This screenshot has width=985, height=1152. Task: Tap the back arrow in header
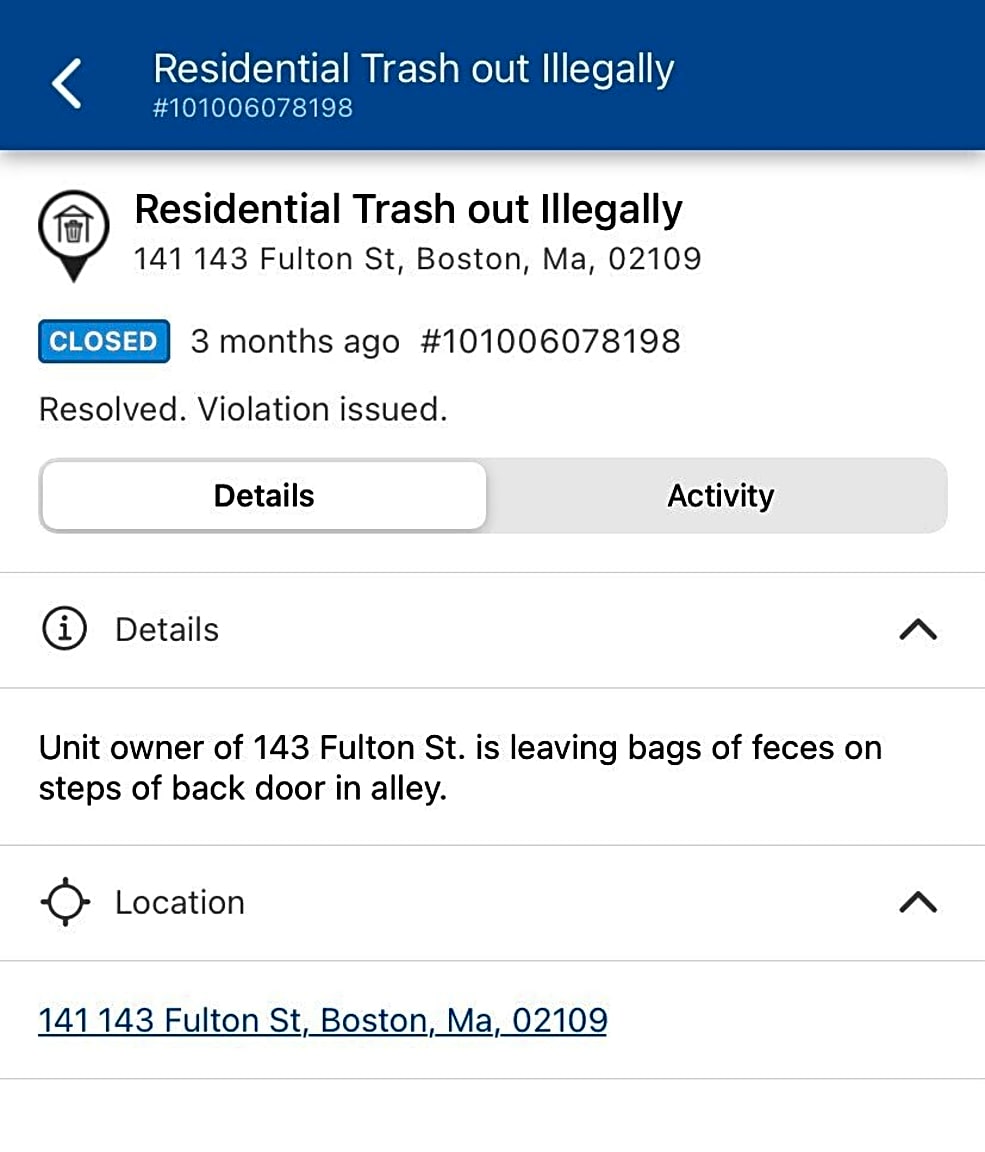66,84
